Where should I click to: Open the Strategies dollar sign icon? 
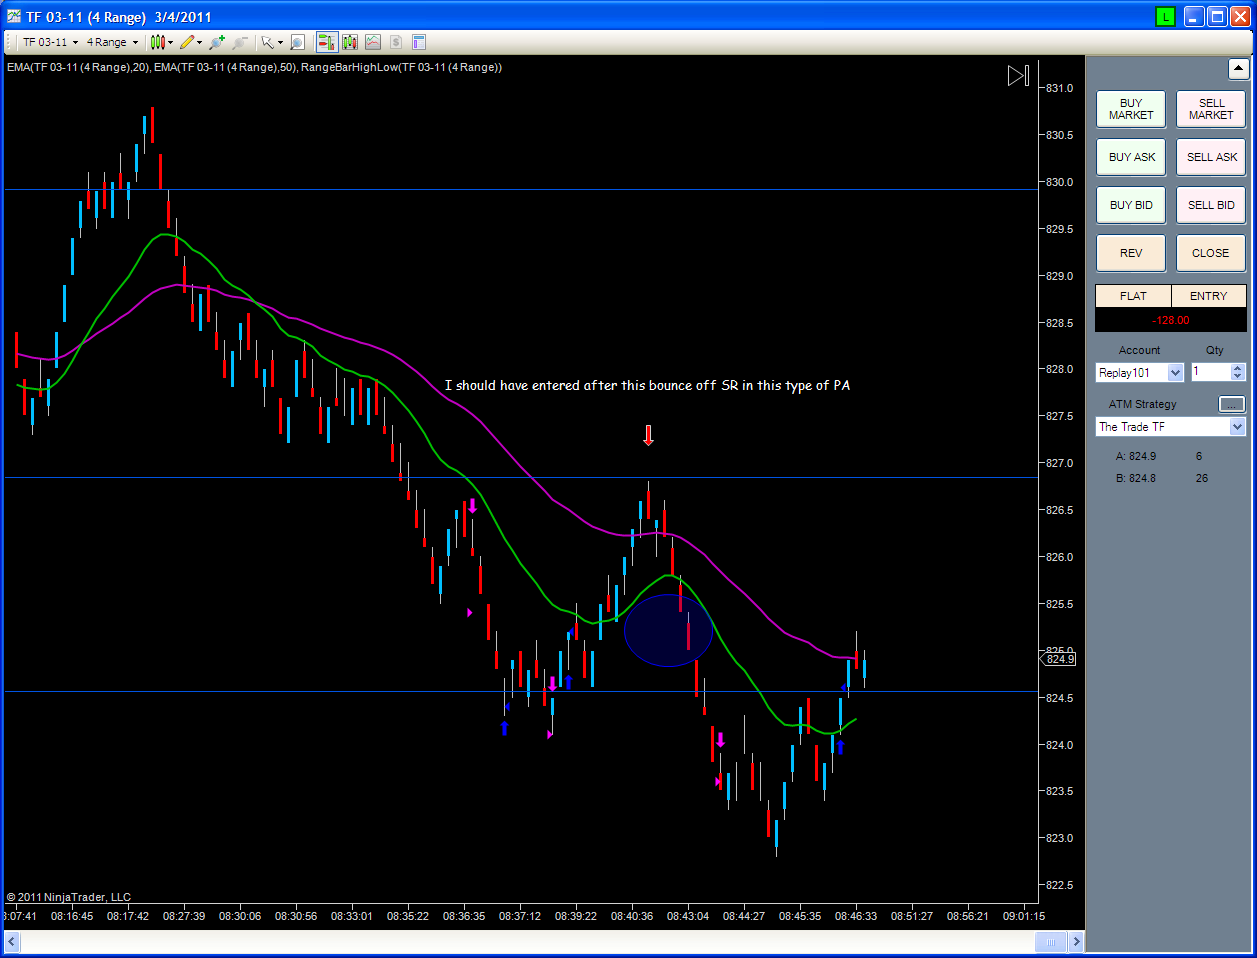click(x=396, y=42)
